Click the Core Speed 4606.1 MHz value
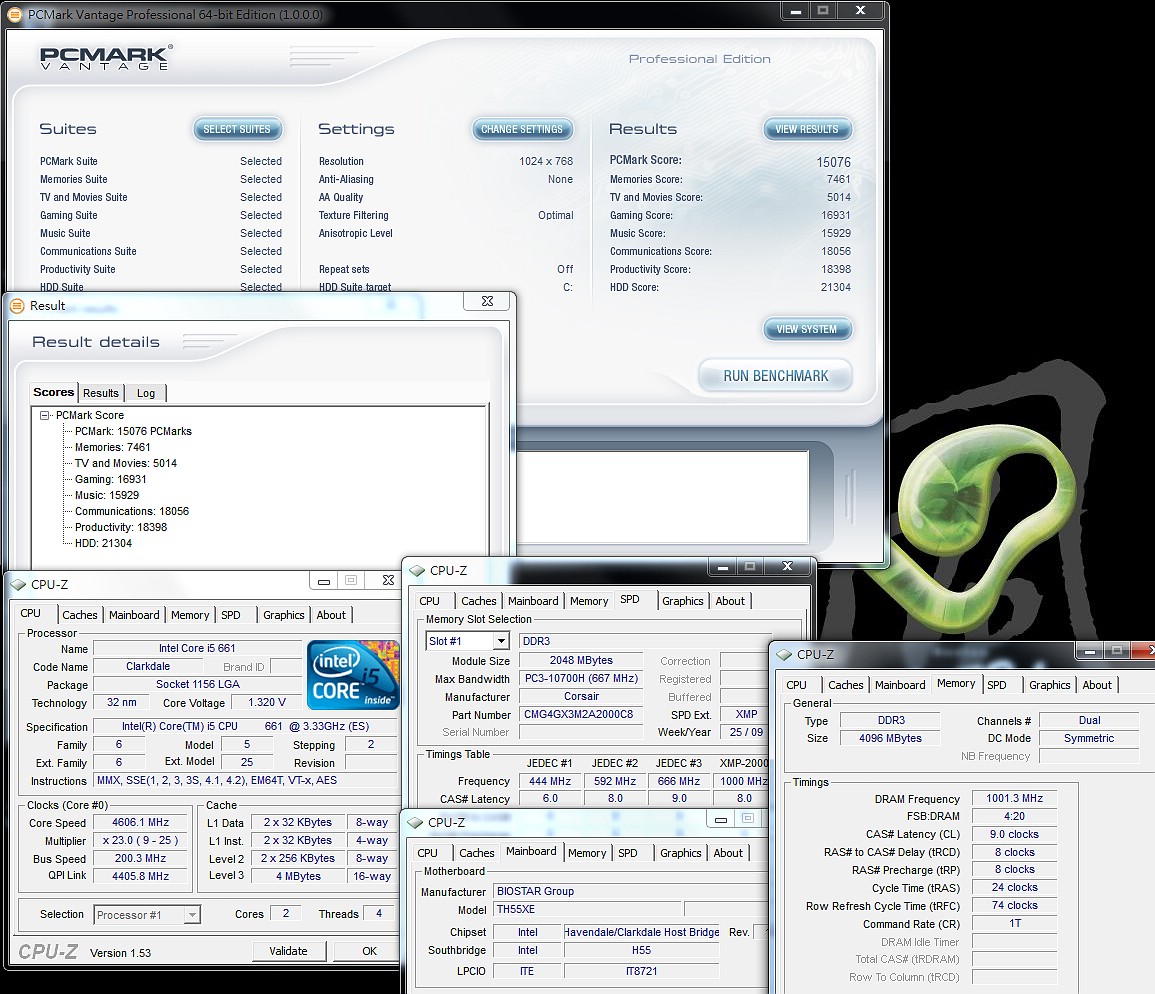 [x=141, y=822]
